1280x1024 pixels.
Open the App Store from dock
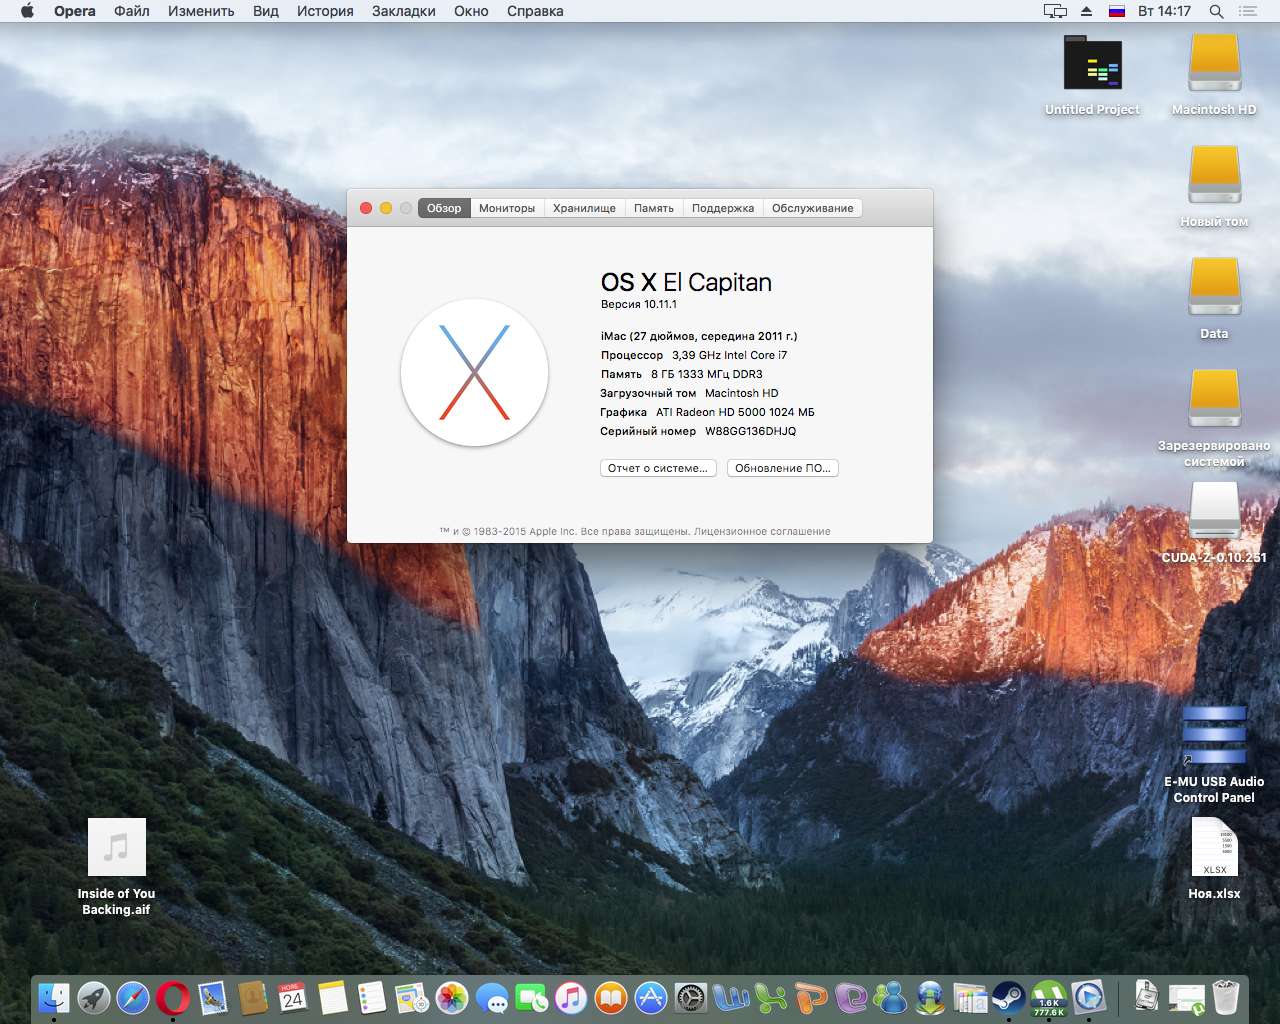651,997
